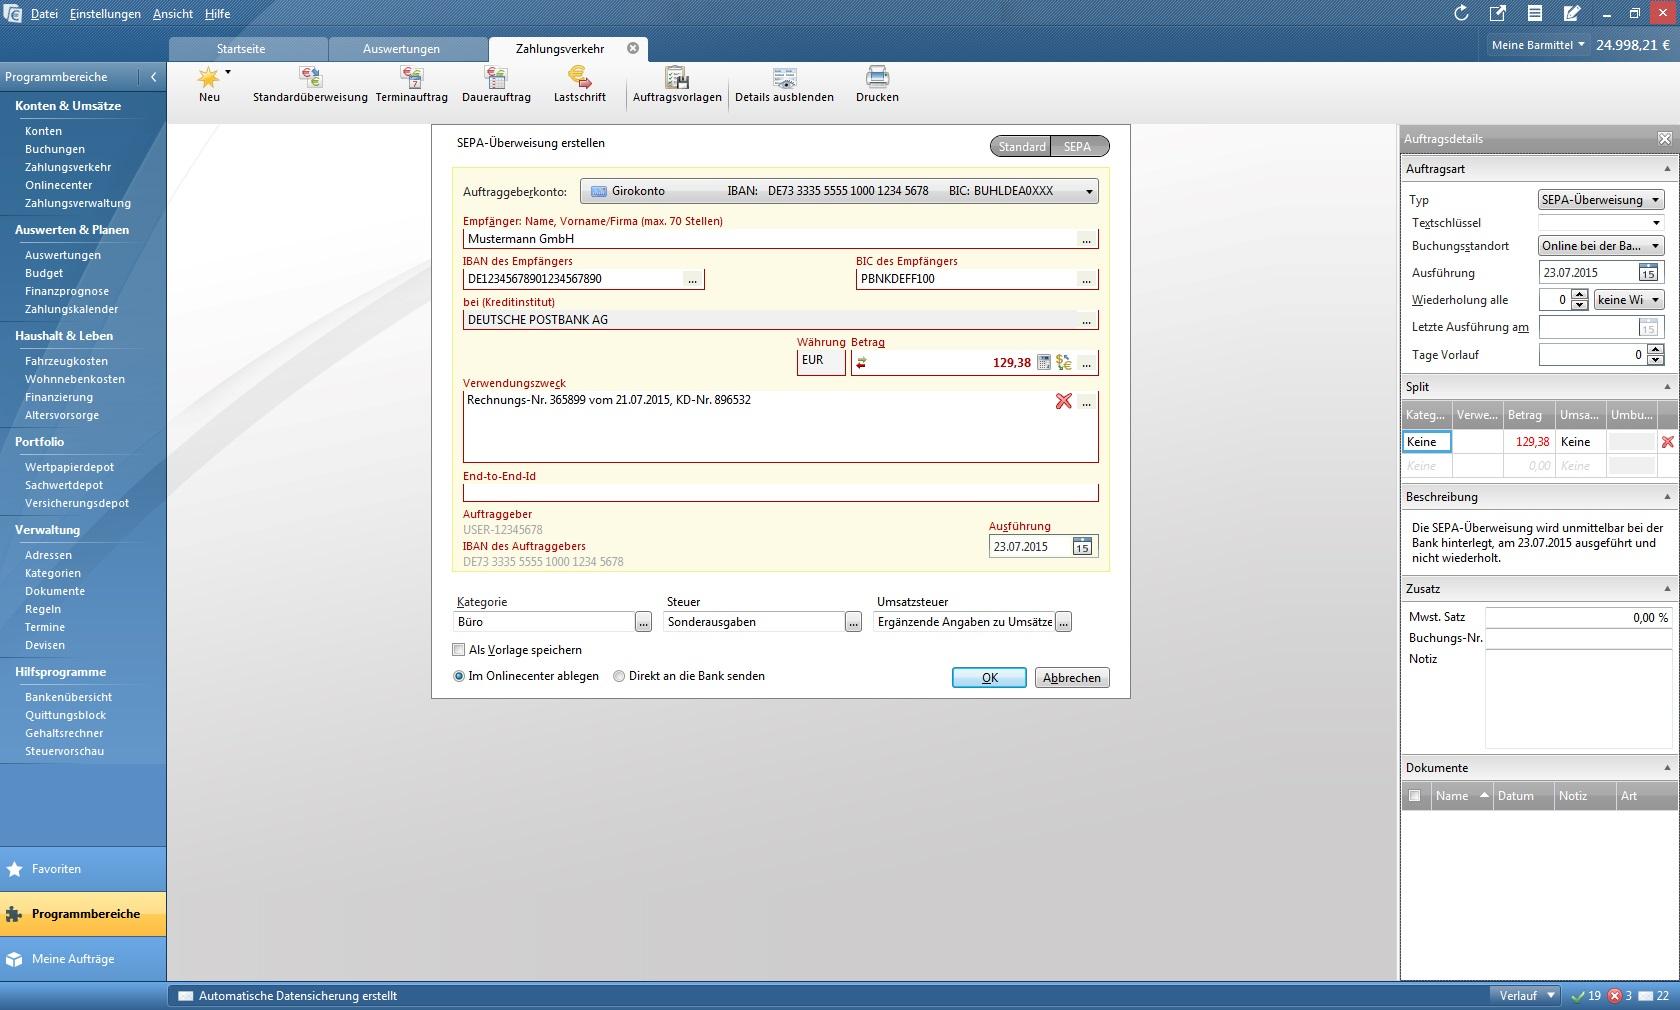
Task: Choose Im Onlinecenter ablegen option
Action: coord(459,677)
